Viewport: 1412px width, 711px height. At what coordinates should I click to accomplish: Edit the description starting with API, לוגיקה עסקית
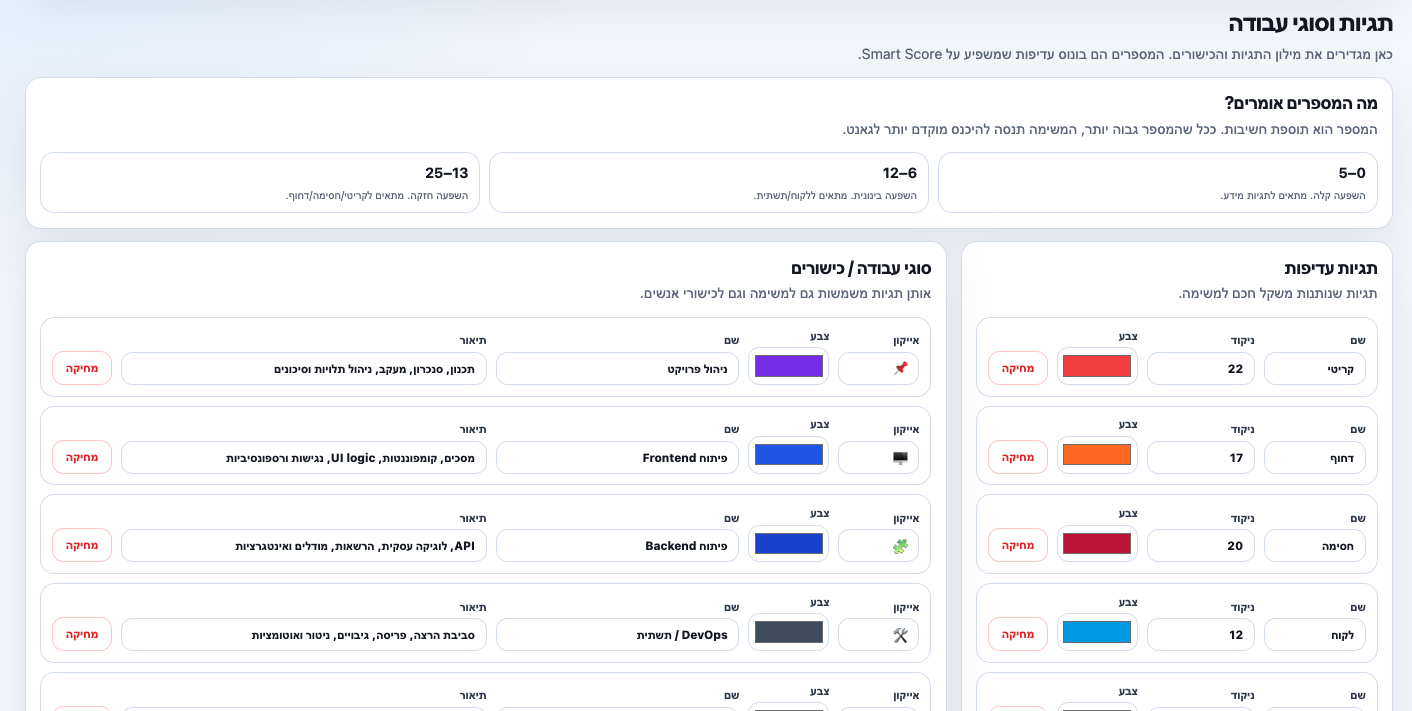(304, 545)
